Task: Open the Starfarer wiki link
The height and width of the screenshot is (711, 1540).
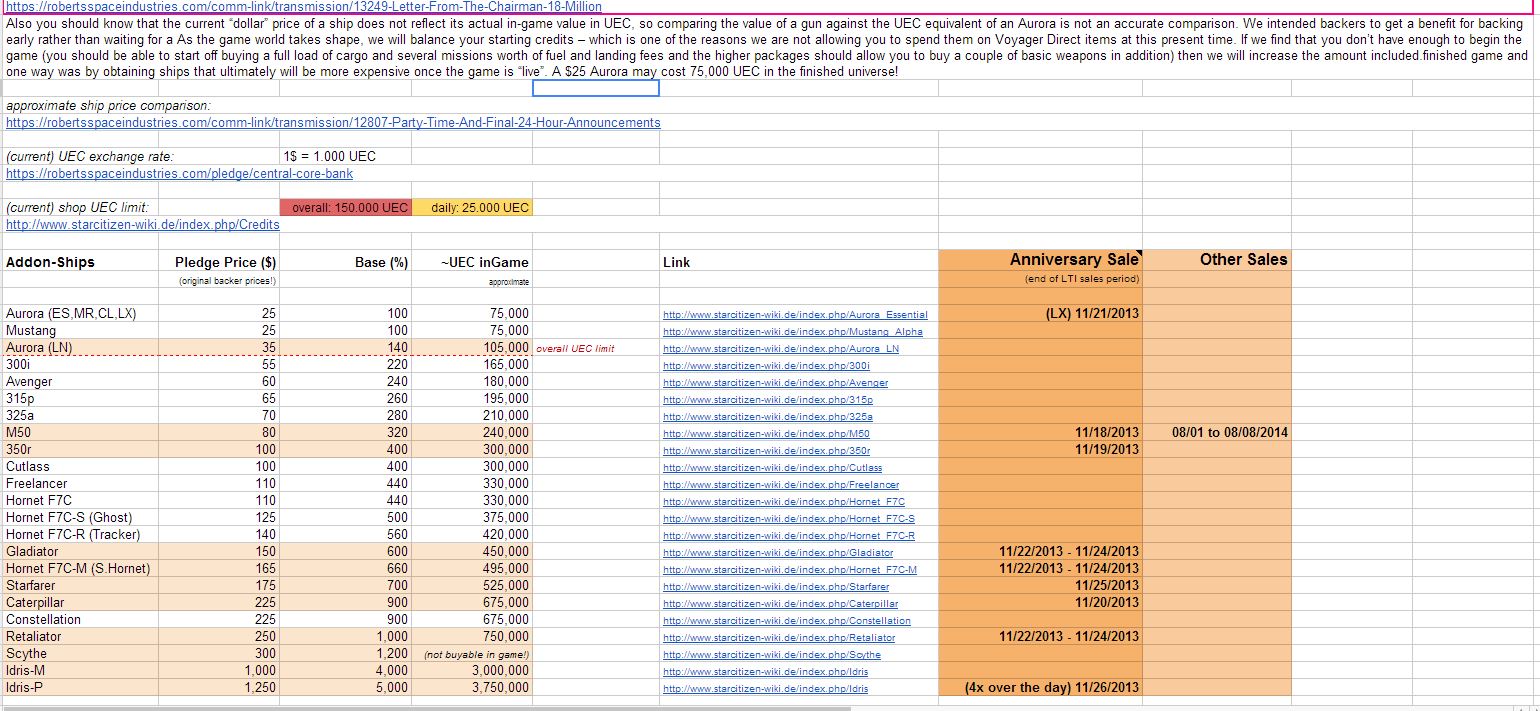Action: (776, 586)
